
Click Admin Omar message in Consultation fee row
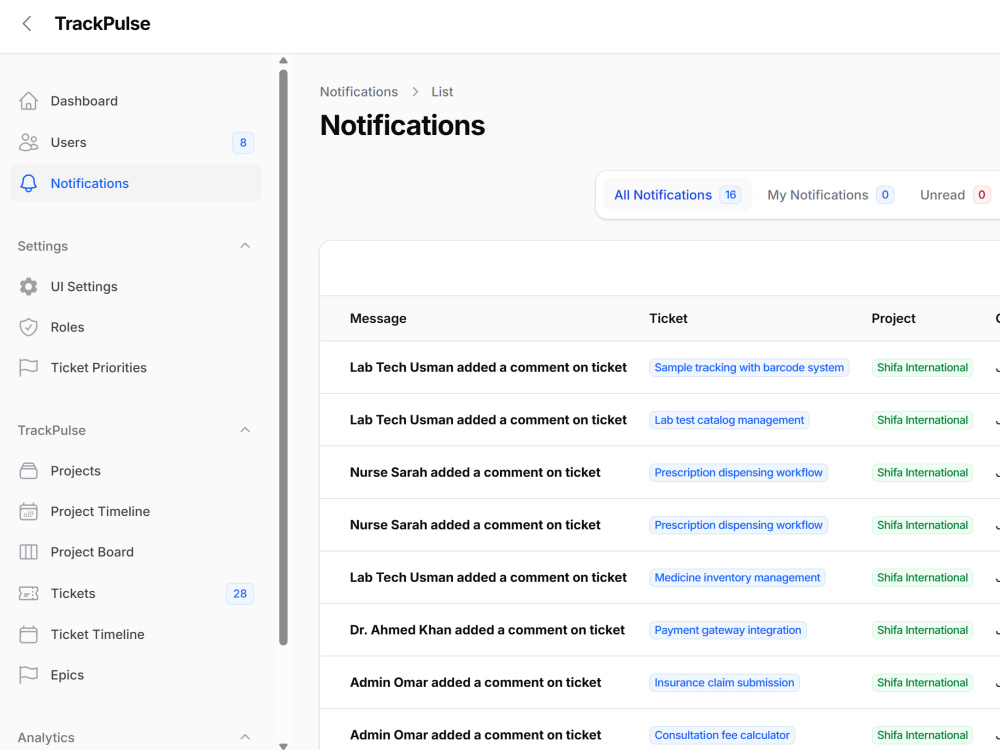tap(475, 735)
